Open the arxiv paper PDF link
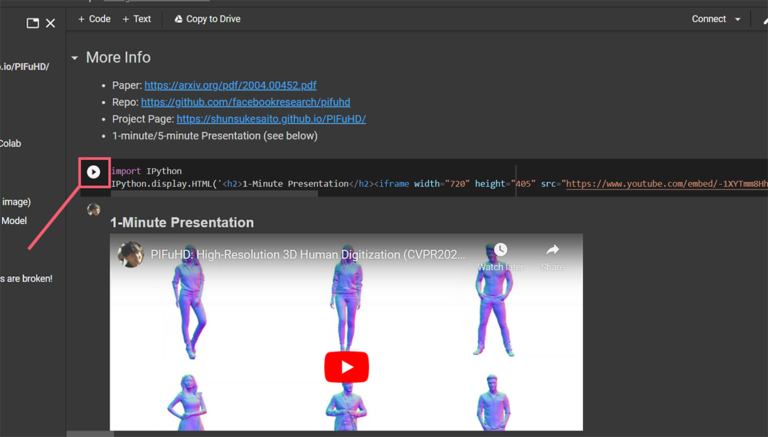The width and height of the screenshot is (768, 437). (x=230, y=85)
